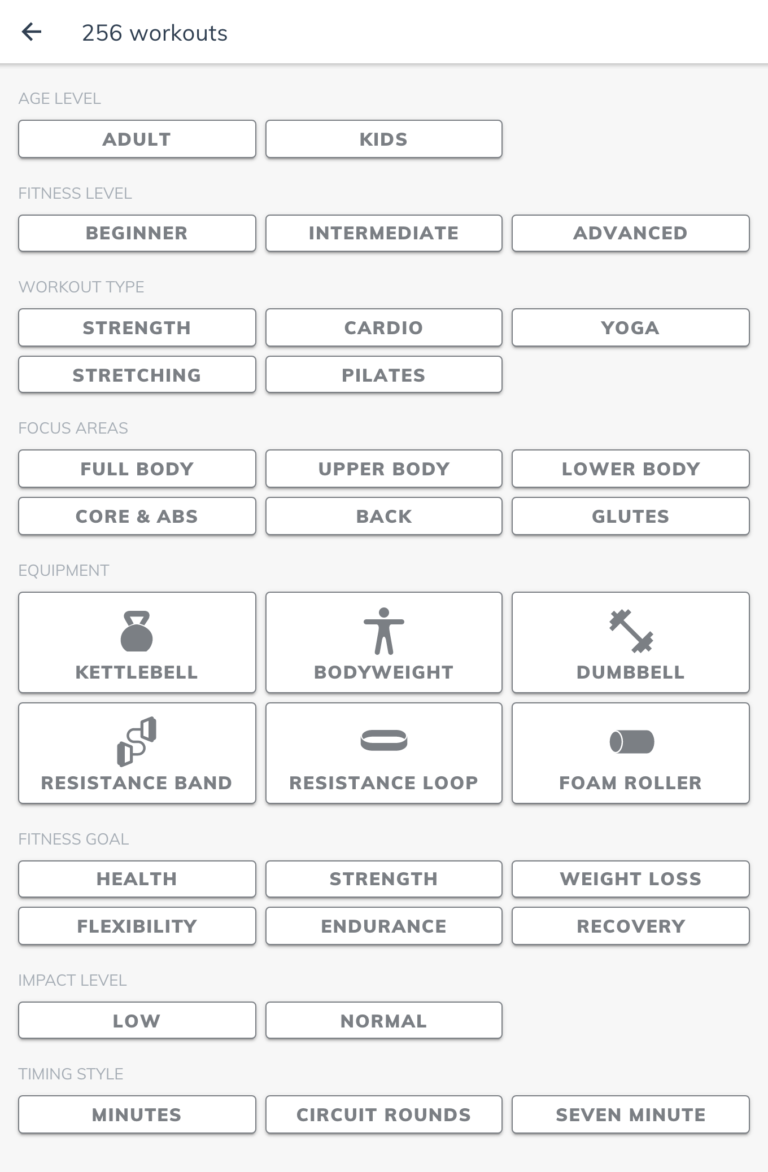Set impact level to Low
Screen dimensions: 768x1172
(137, 1020)
